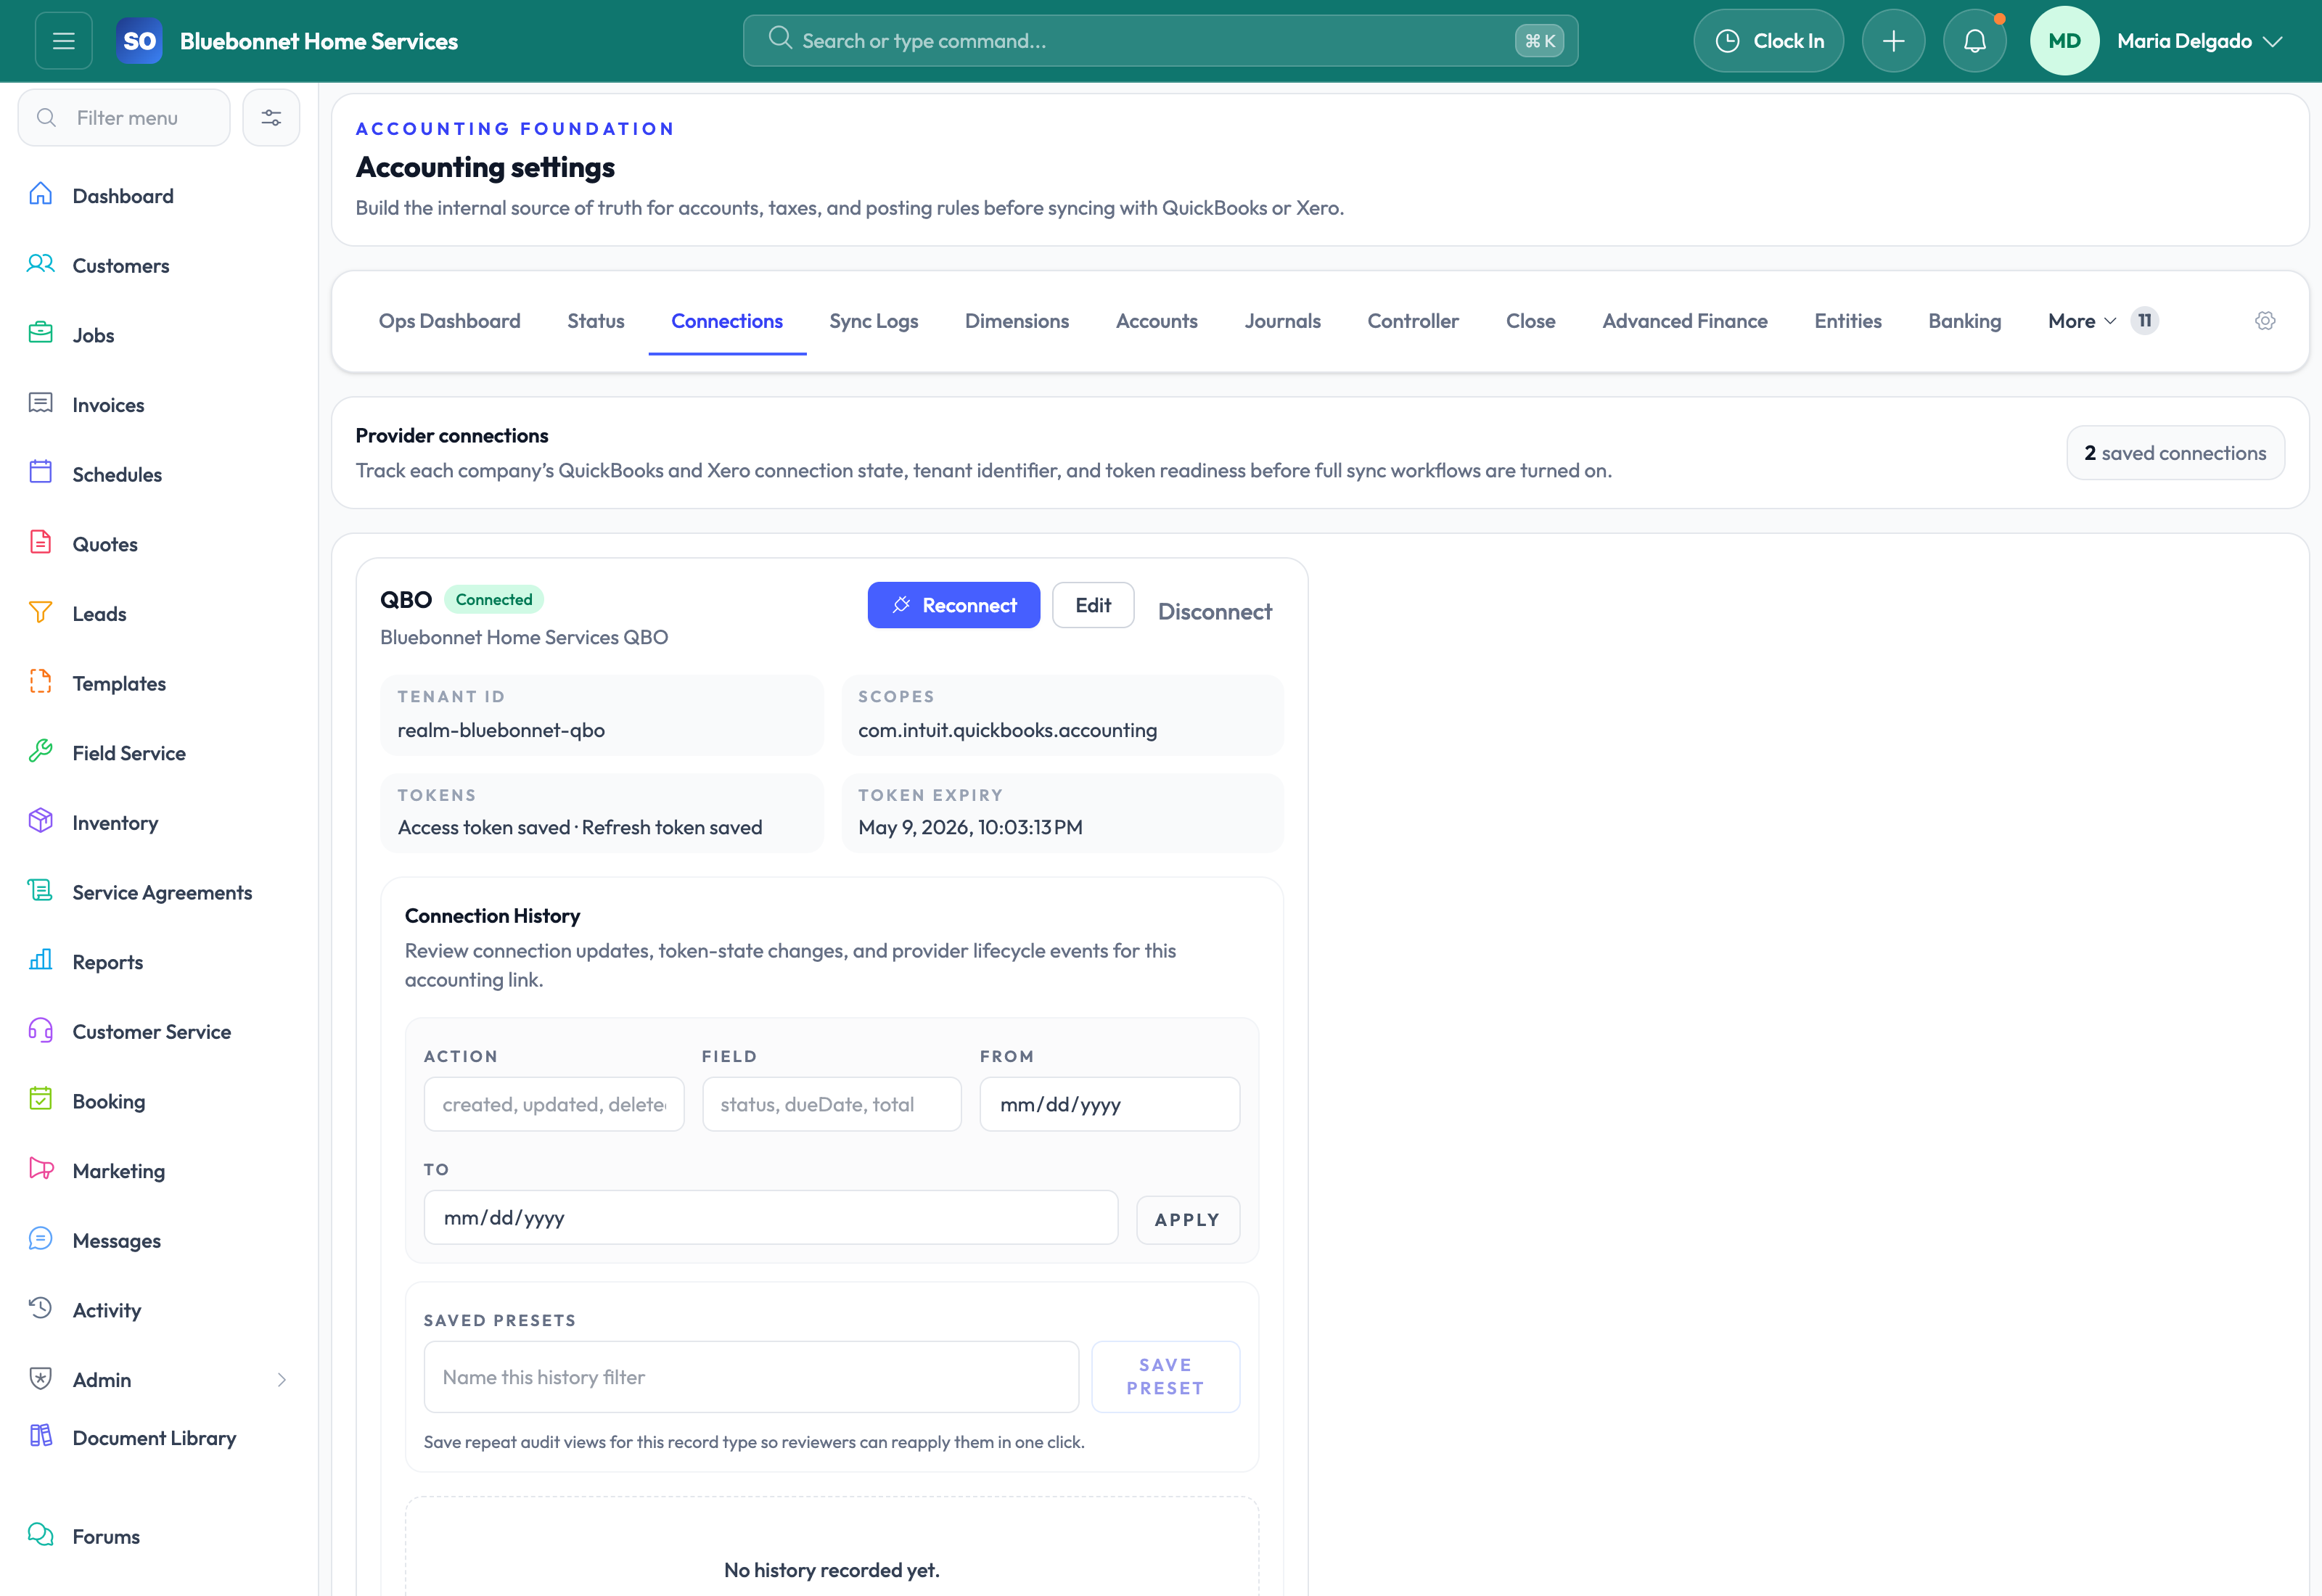The image size is (2322, 1596).
Task: Click the Activity history icon
Action: [x=41, y=1309]
